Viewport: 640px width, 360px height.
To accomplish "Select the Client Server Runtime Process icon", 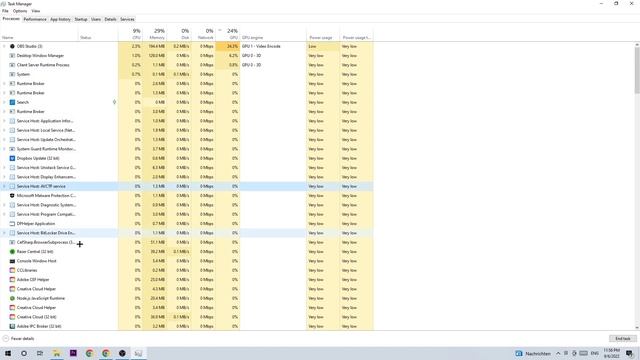I will [12, 65].
